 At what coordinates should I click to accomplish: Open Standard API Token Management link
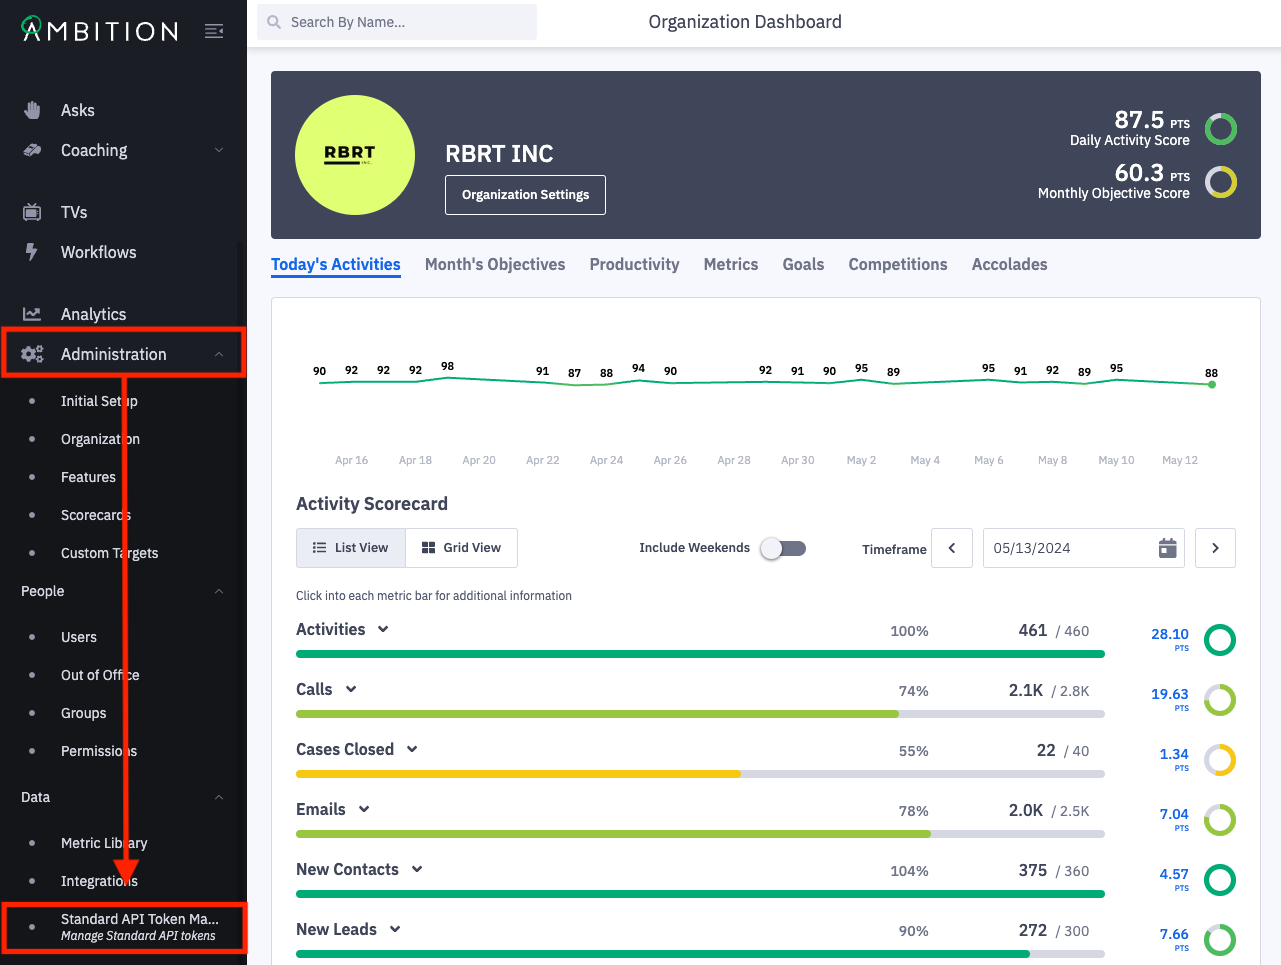tap(139, 926)
